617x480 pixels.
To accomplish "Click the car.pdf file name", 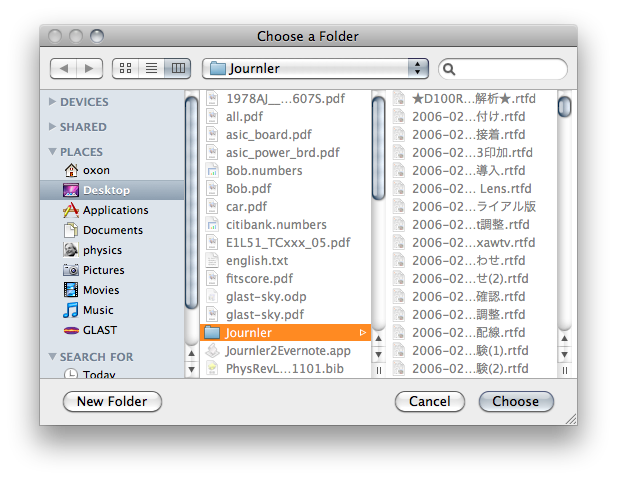I will coord(246,207).
